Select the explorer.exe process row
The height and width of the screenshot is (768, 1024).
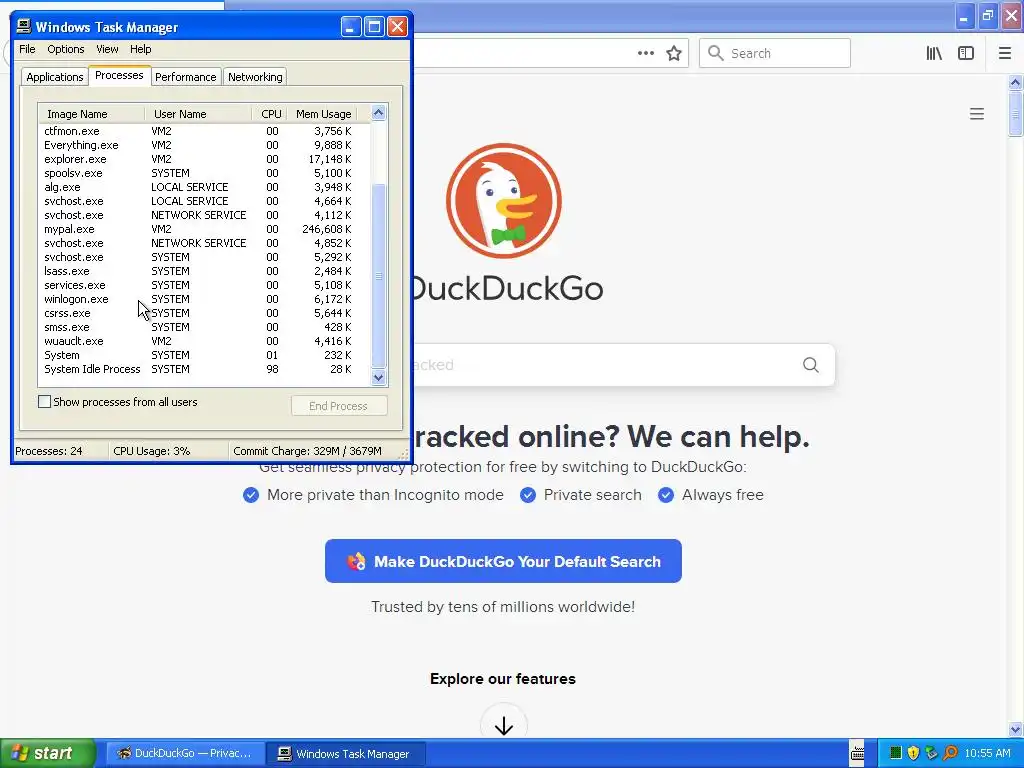(x=204, y=159)
